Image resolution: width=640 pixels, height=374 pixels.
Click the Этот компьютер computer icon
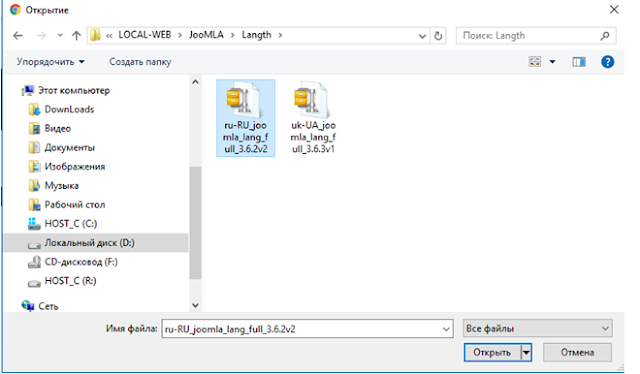tap(28, 90)
